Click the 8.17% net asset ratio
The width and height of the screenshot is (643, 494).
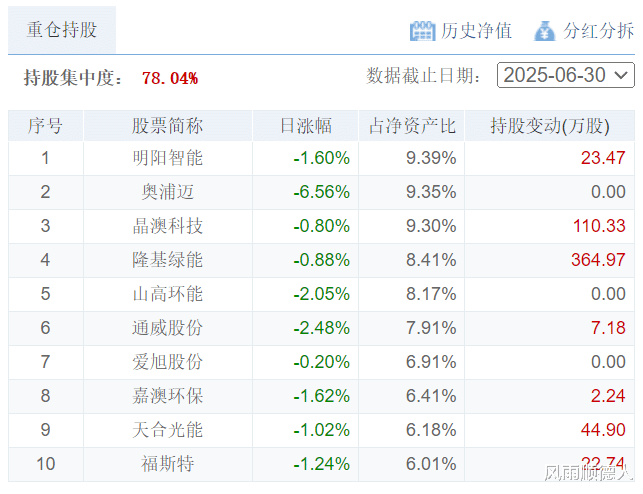pyautogui.click(x=431, y=294)
